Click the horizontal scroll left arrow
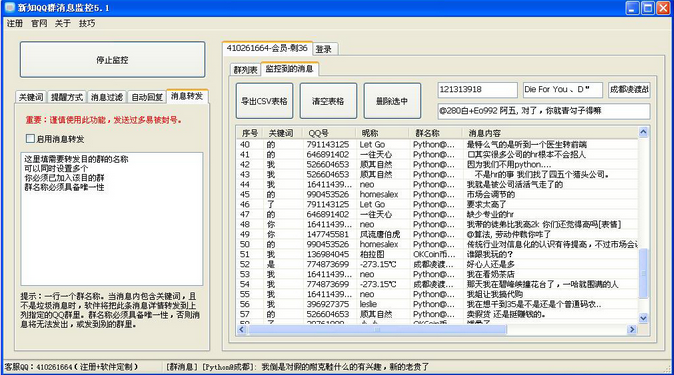The height and width of the screenshot is (375, 674). pyautogui.click(x=242, y=329)
